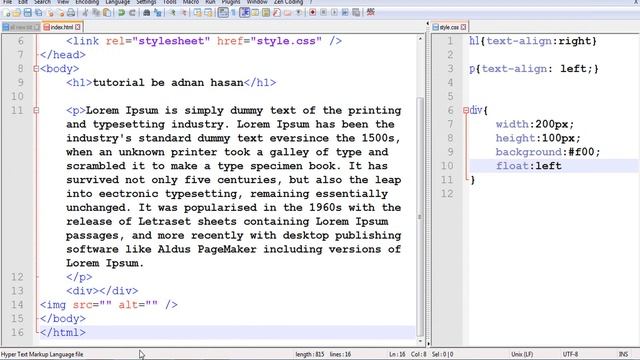
Task: Close the index.html tab with its X
Action: click(x=78, y=27)
